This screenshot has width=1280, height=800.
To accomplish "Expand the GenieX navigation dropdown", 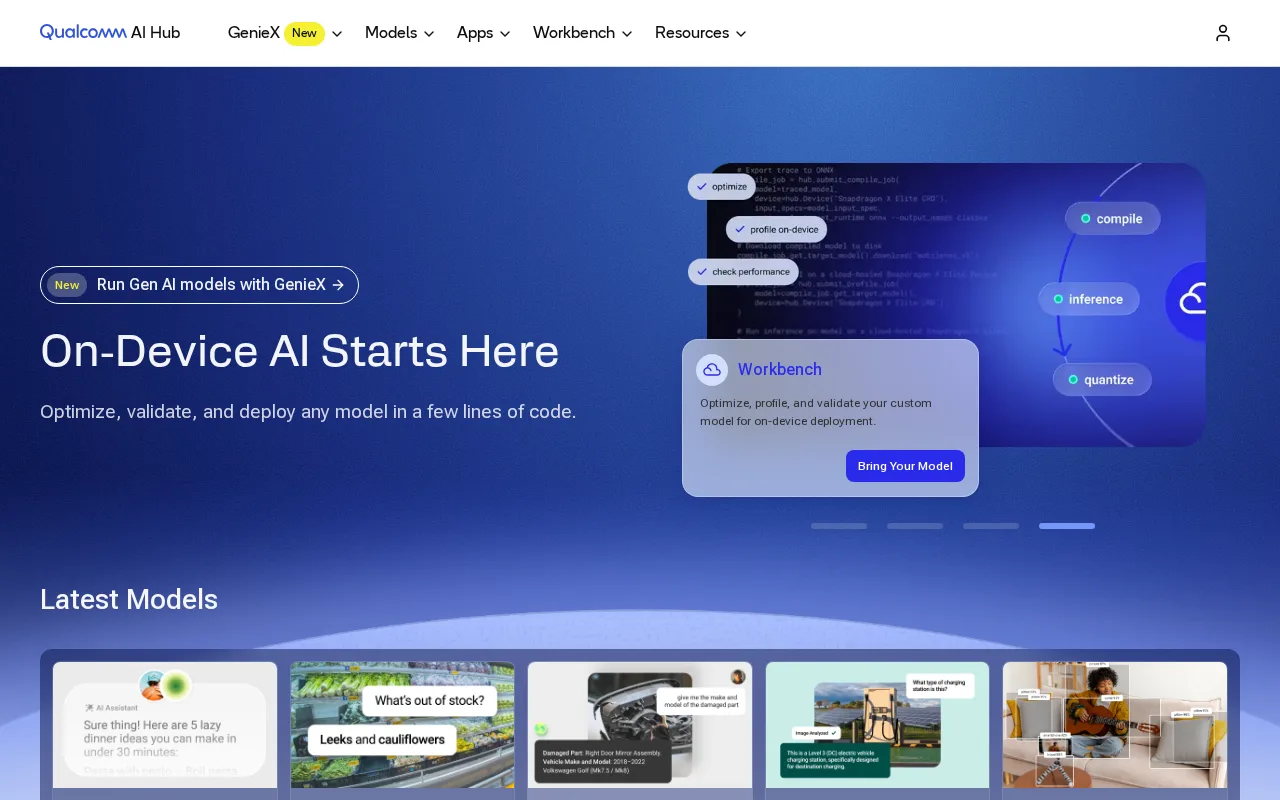I will tap(285, 33).
